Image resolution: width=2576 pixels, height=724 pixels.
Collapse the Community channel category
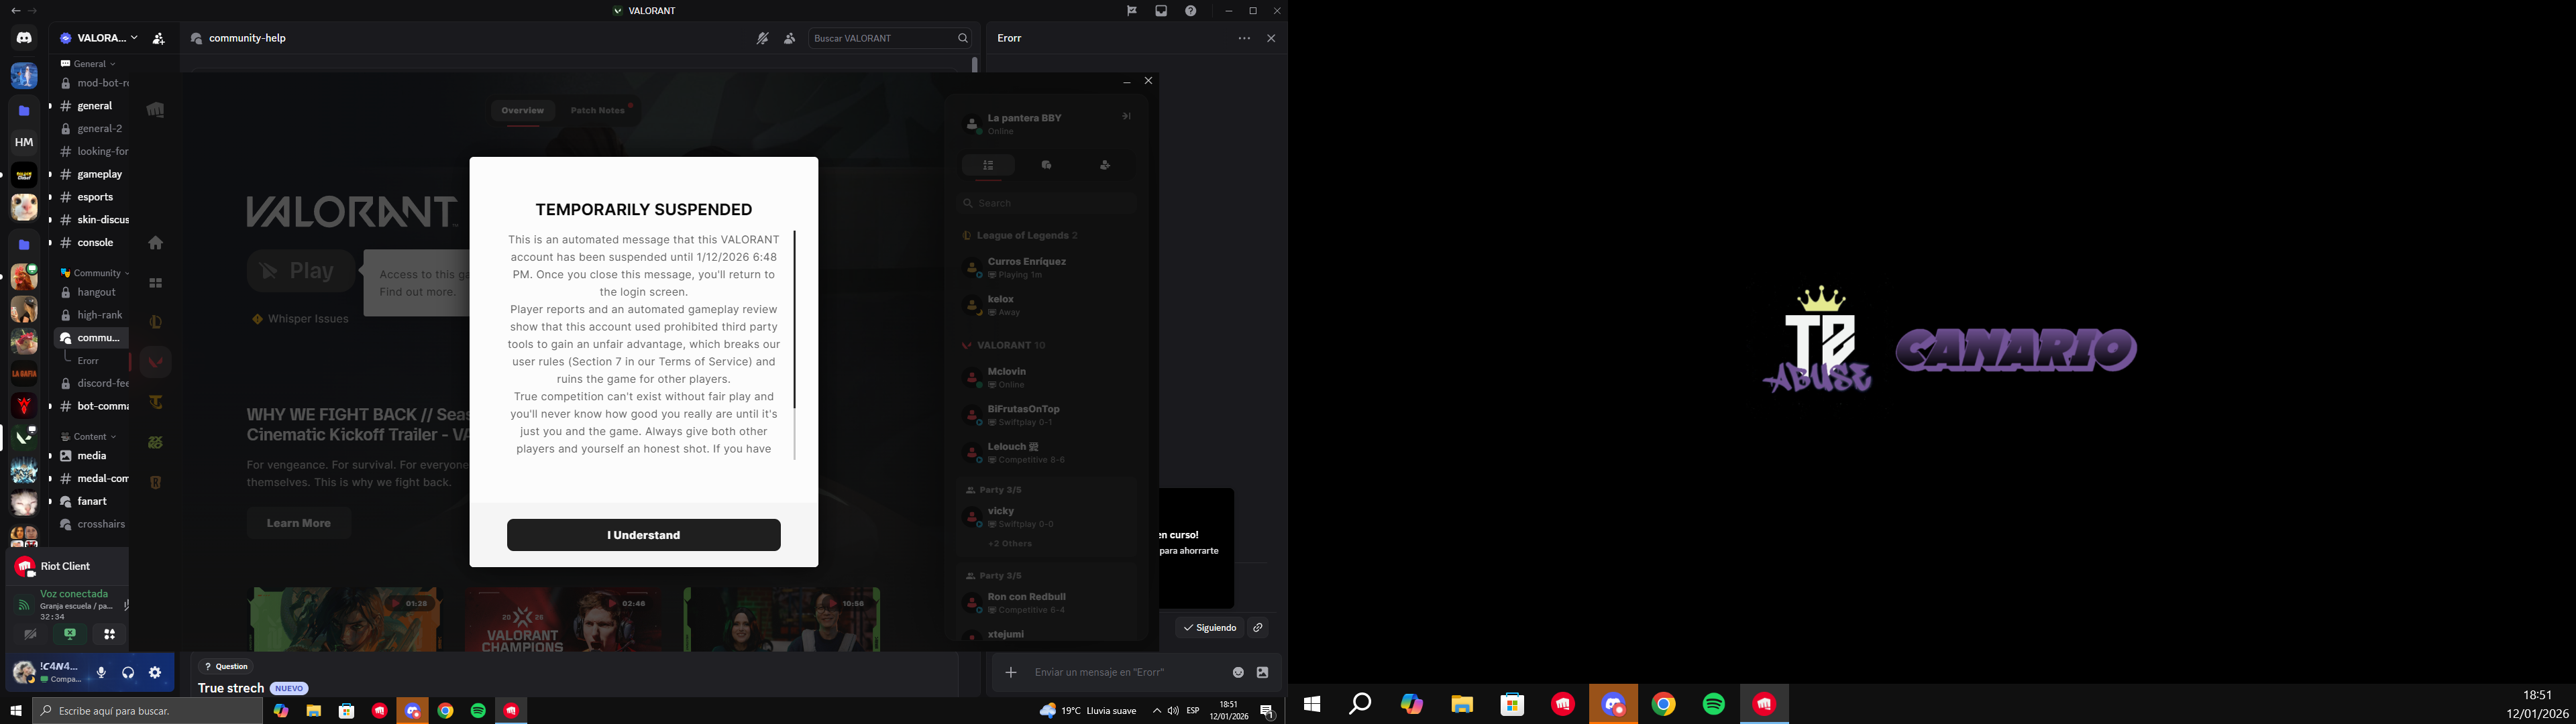(x=96, y=273)
